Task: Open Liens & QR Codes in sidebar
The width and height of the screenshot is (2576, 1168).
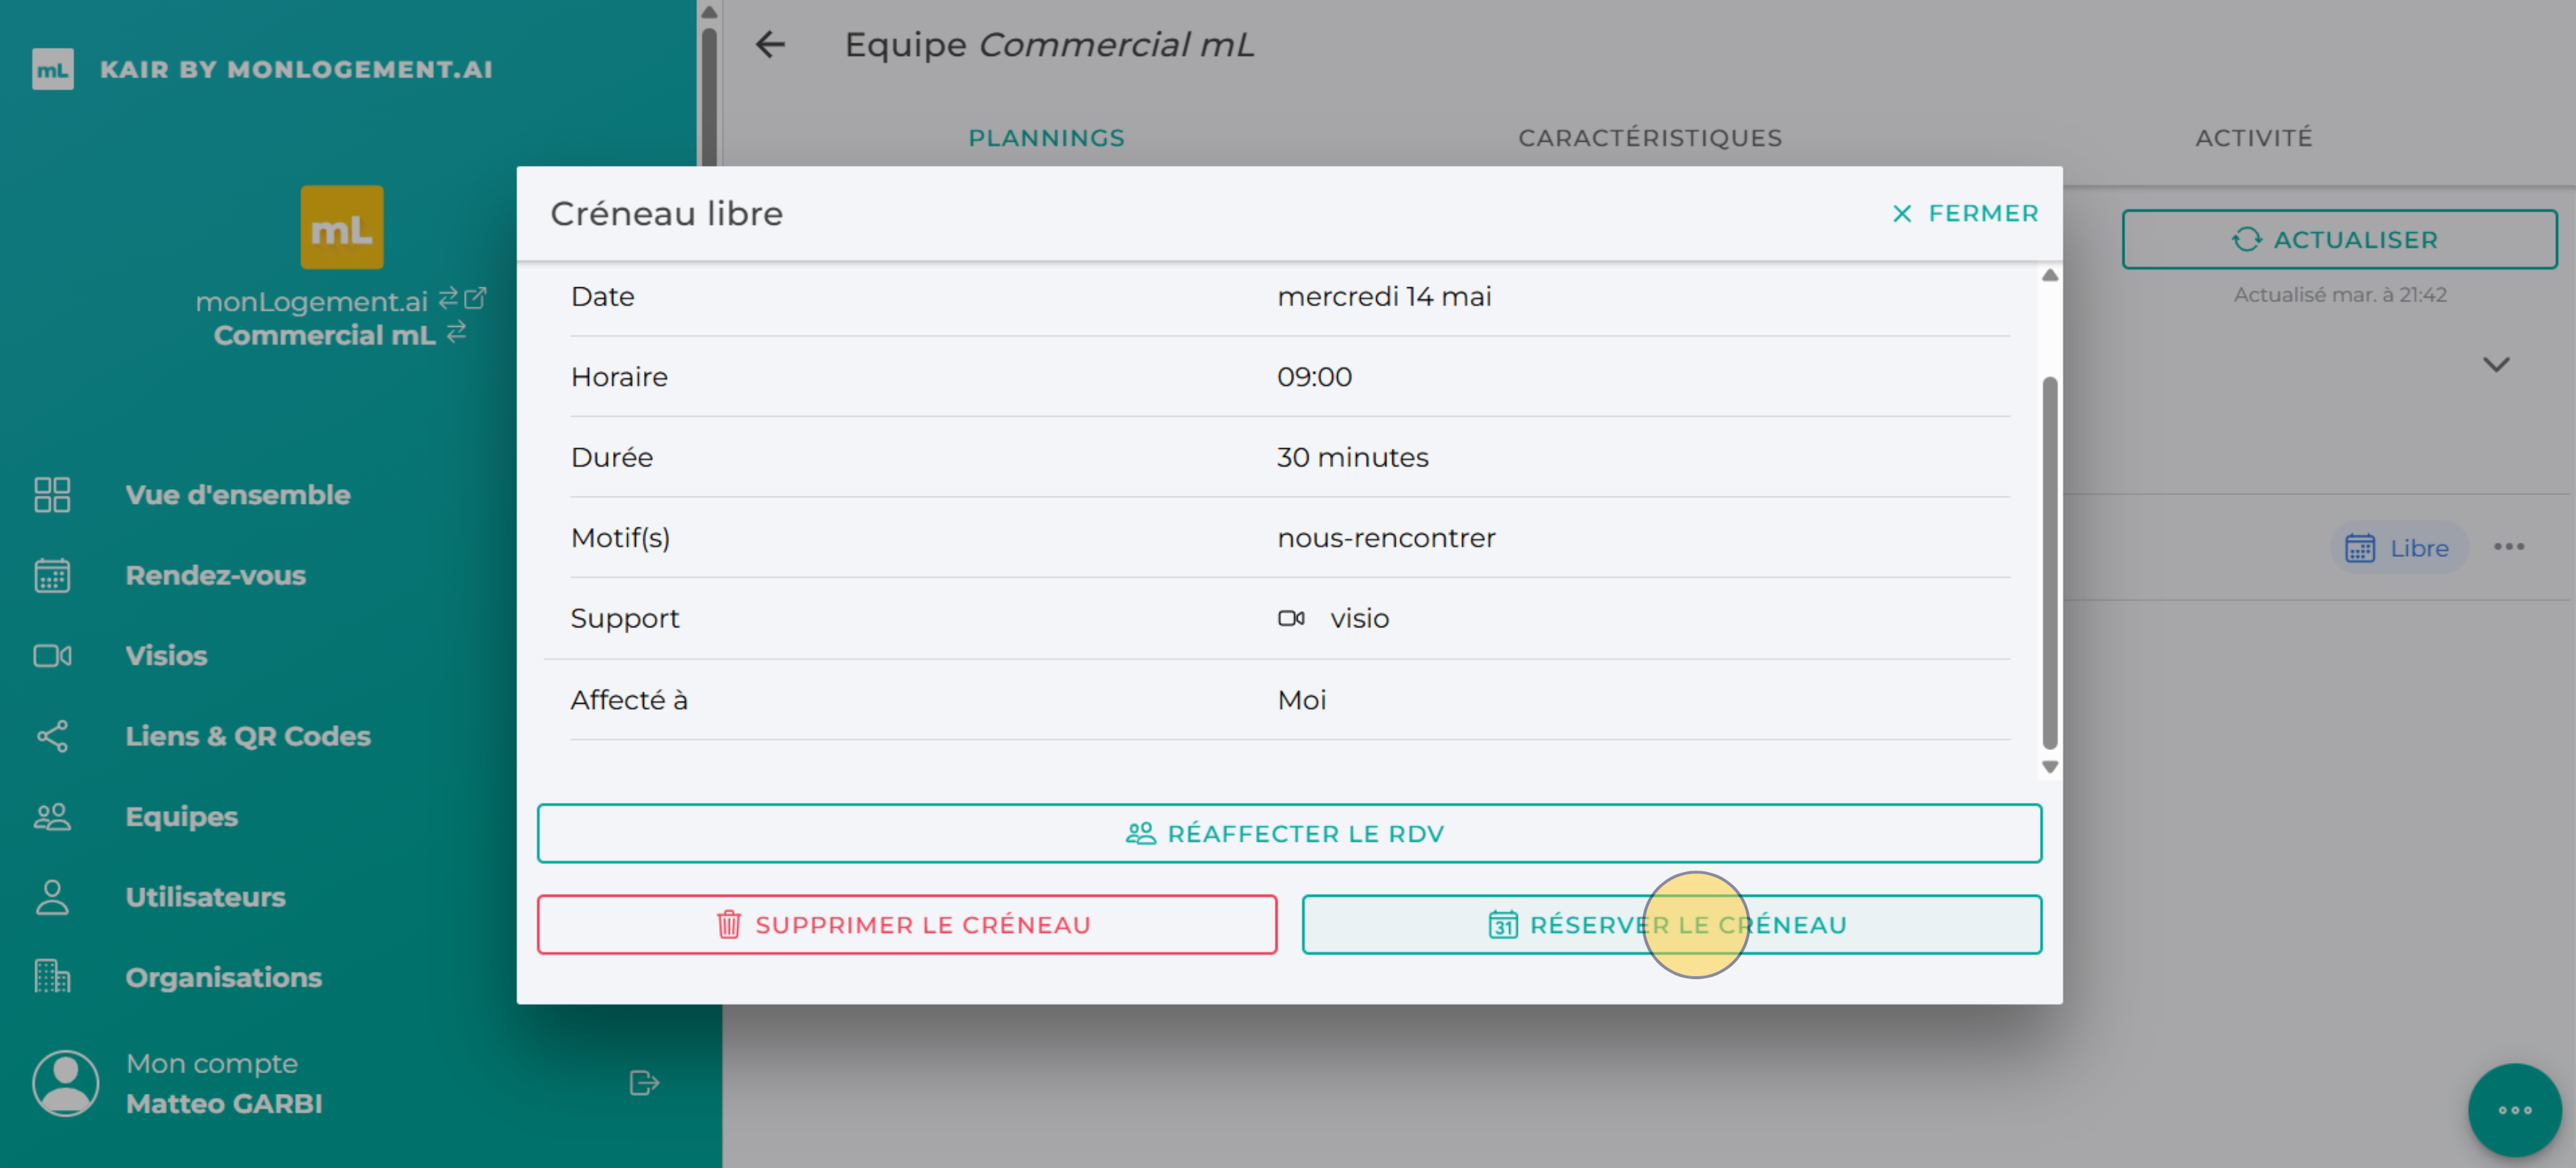Action: click(247, 736)
